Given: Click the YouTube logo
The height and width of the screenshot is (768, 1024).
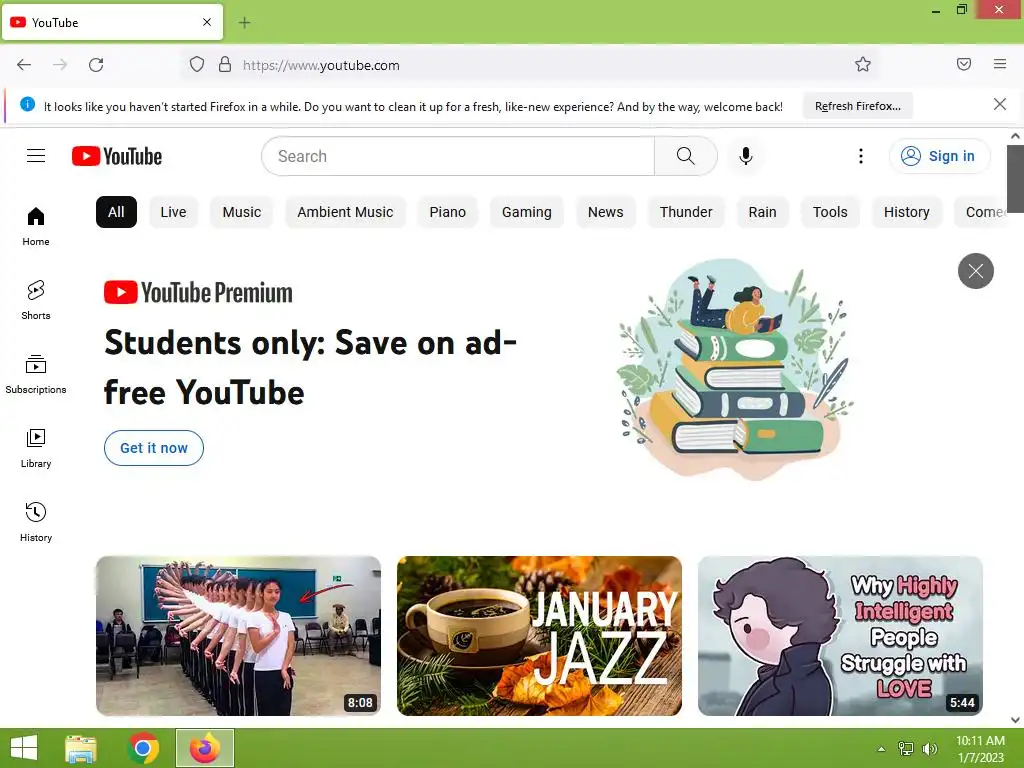Looking at the screenshot, I should pyautogui.click(x=117, y=156).
